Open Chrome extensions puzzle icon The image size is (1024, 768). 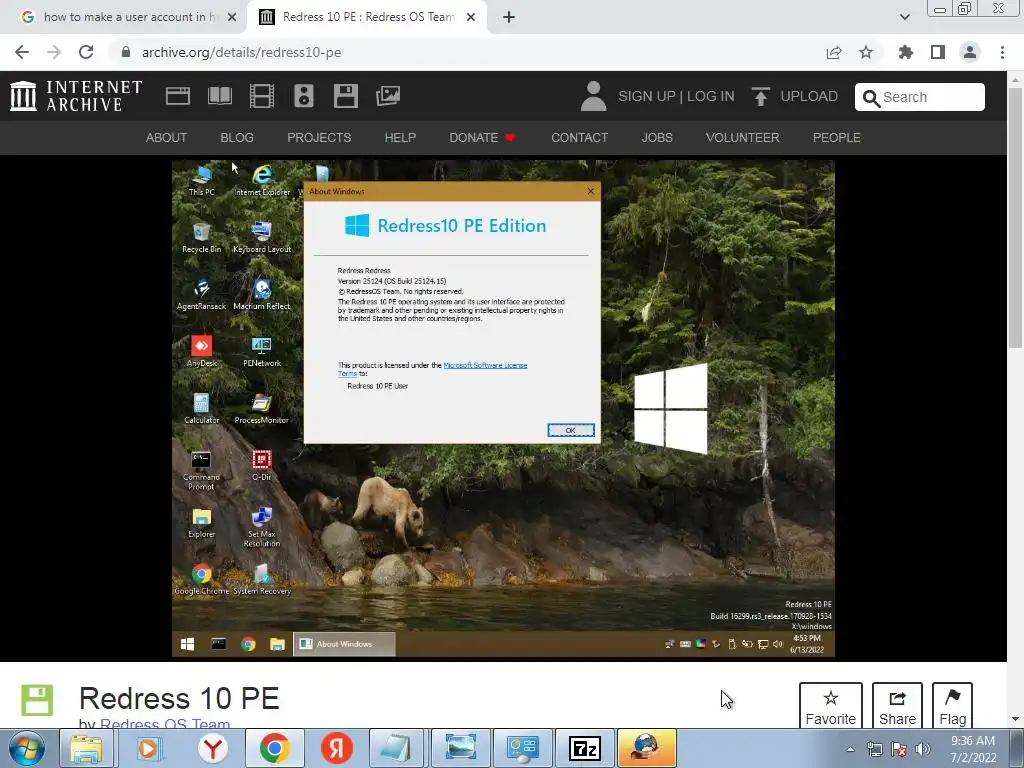(906, 52)
